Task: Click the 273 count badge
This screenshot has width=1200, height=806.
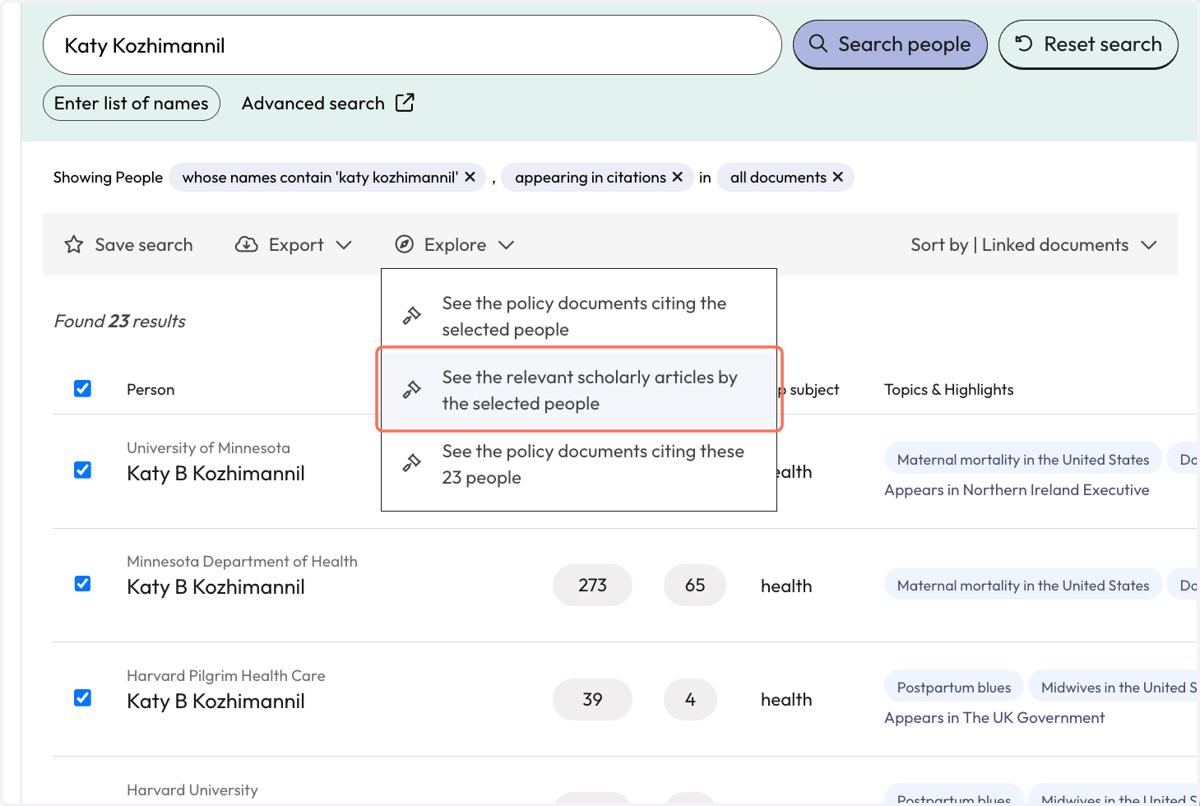Action: pos(592,585)
